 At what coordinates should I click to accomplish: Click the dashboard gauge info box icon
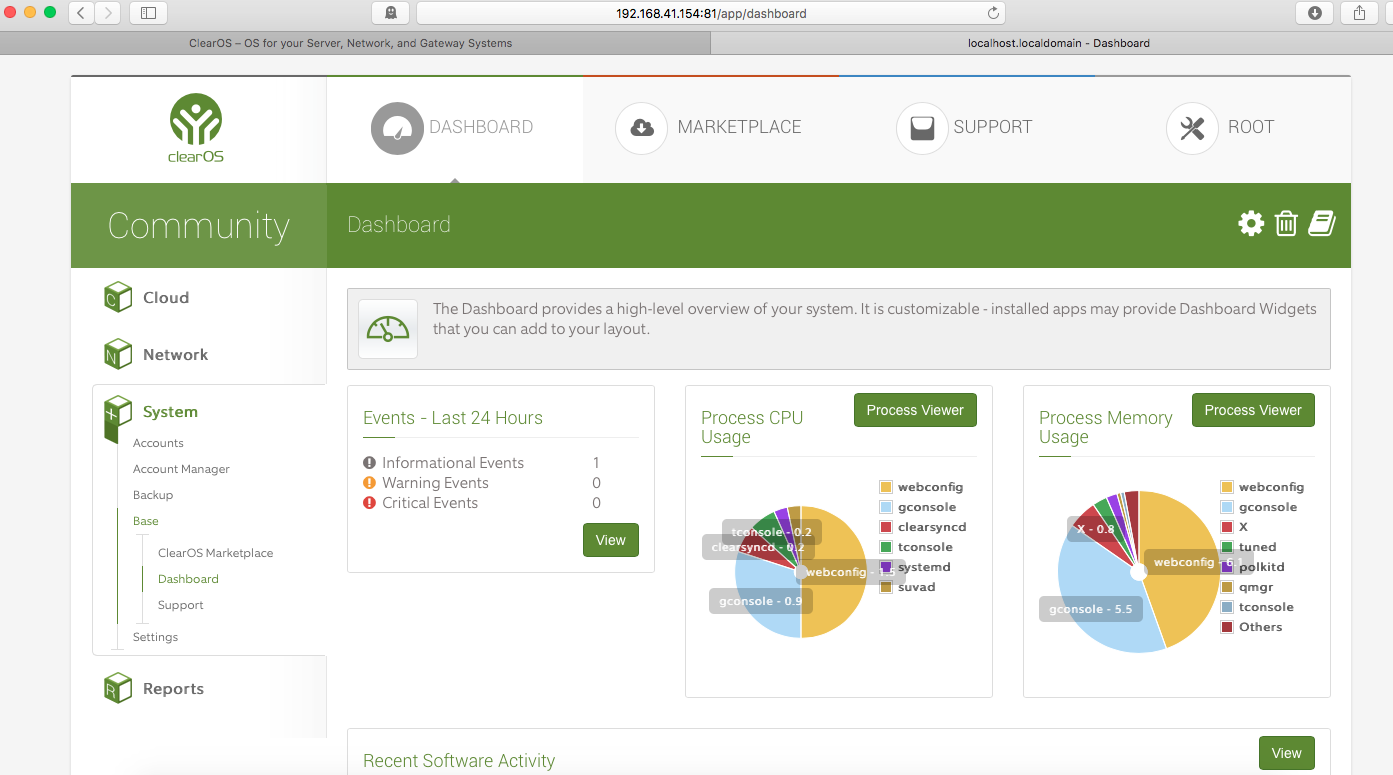pos(388,329)
